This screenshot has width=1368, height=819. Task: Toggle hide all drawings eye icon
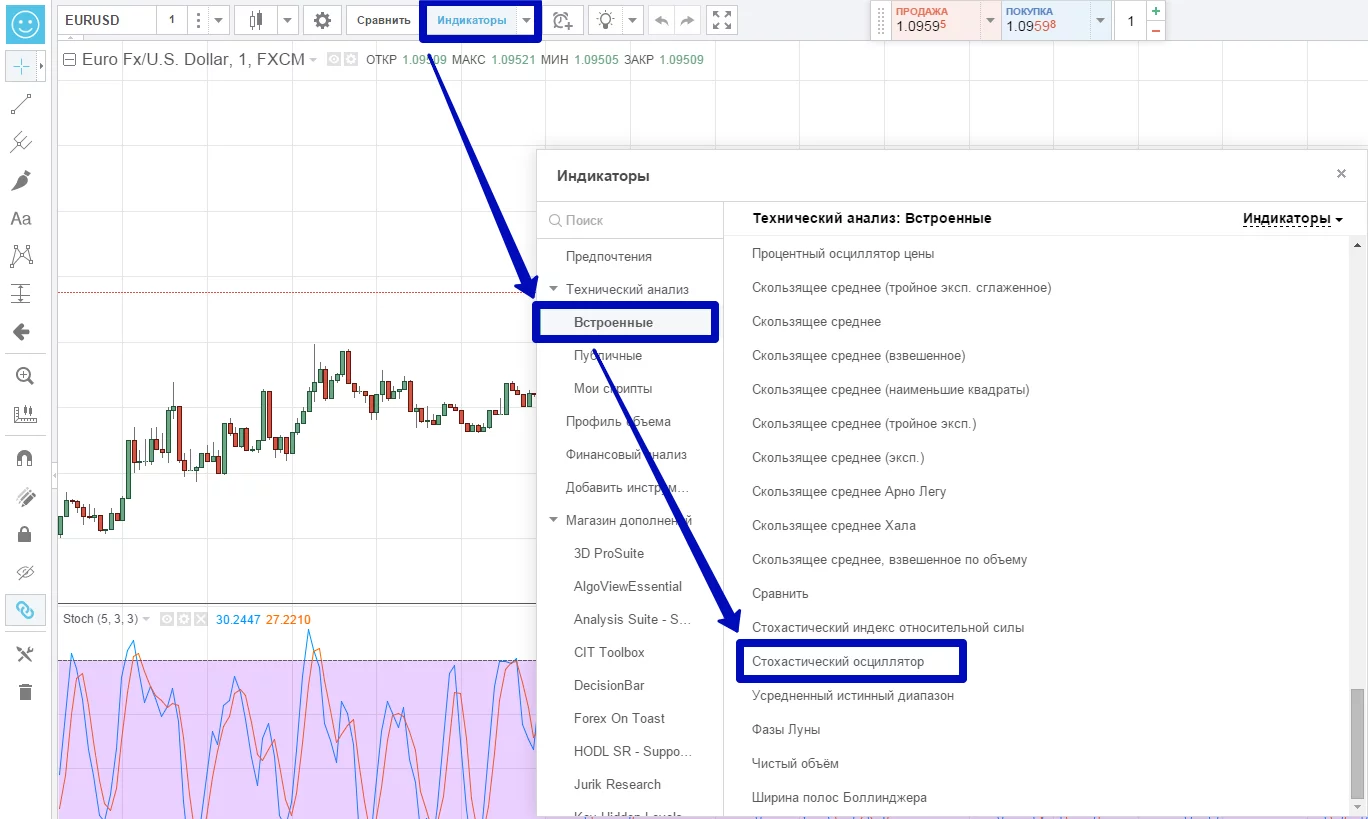tap(26, 573)
